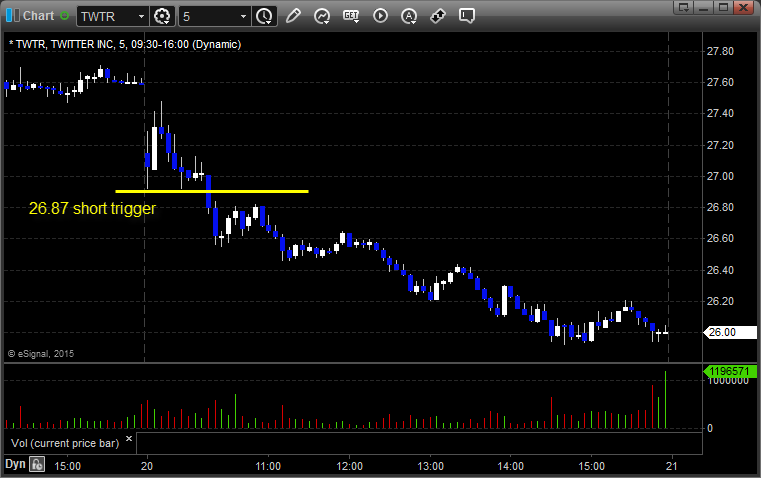Select the Vol (current price bar) tab
The width and height of the screenshot is (761, 478).
click(x=65, y=442)
